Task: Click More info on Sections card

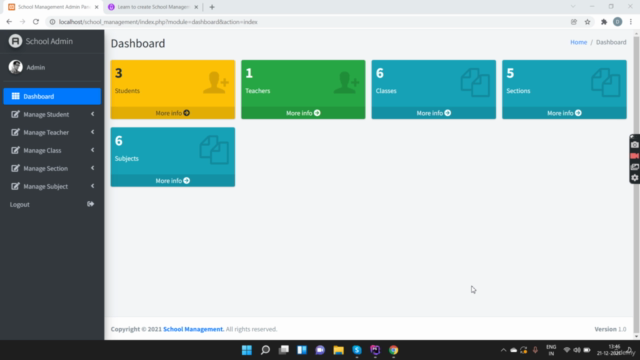Action: 564,113
